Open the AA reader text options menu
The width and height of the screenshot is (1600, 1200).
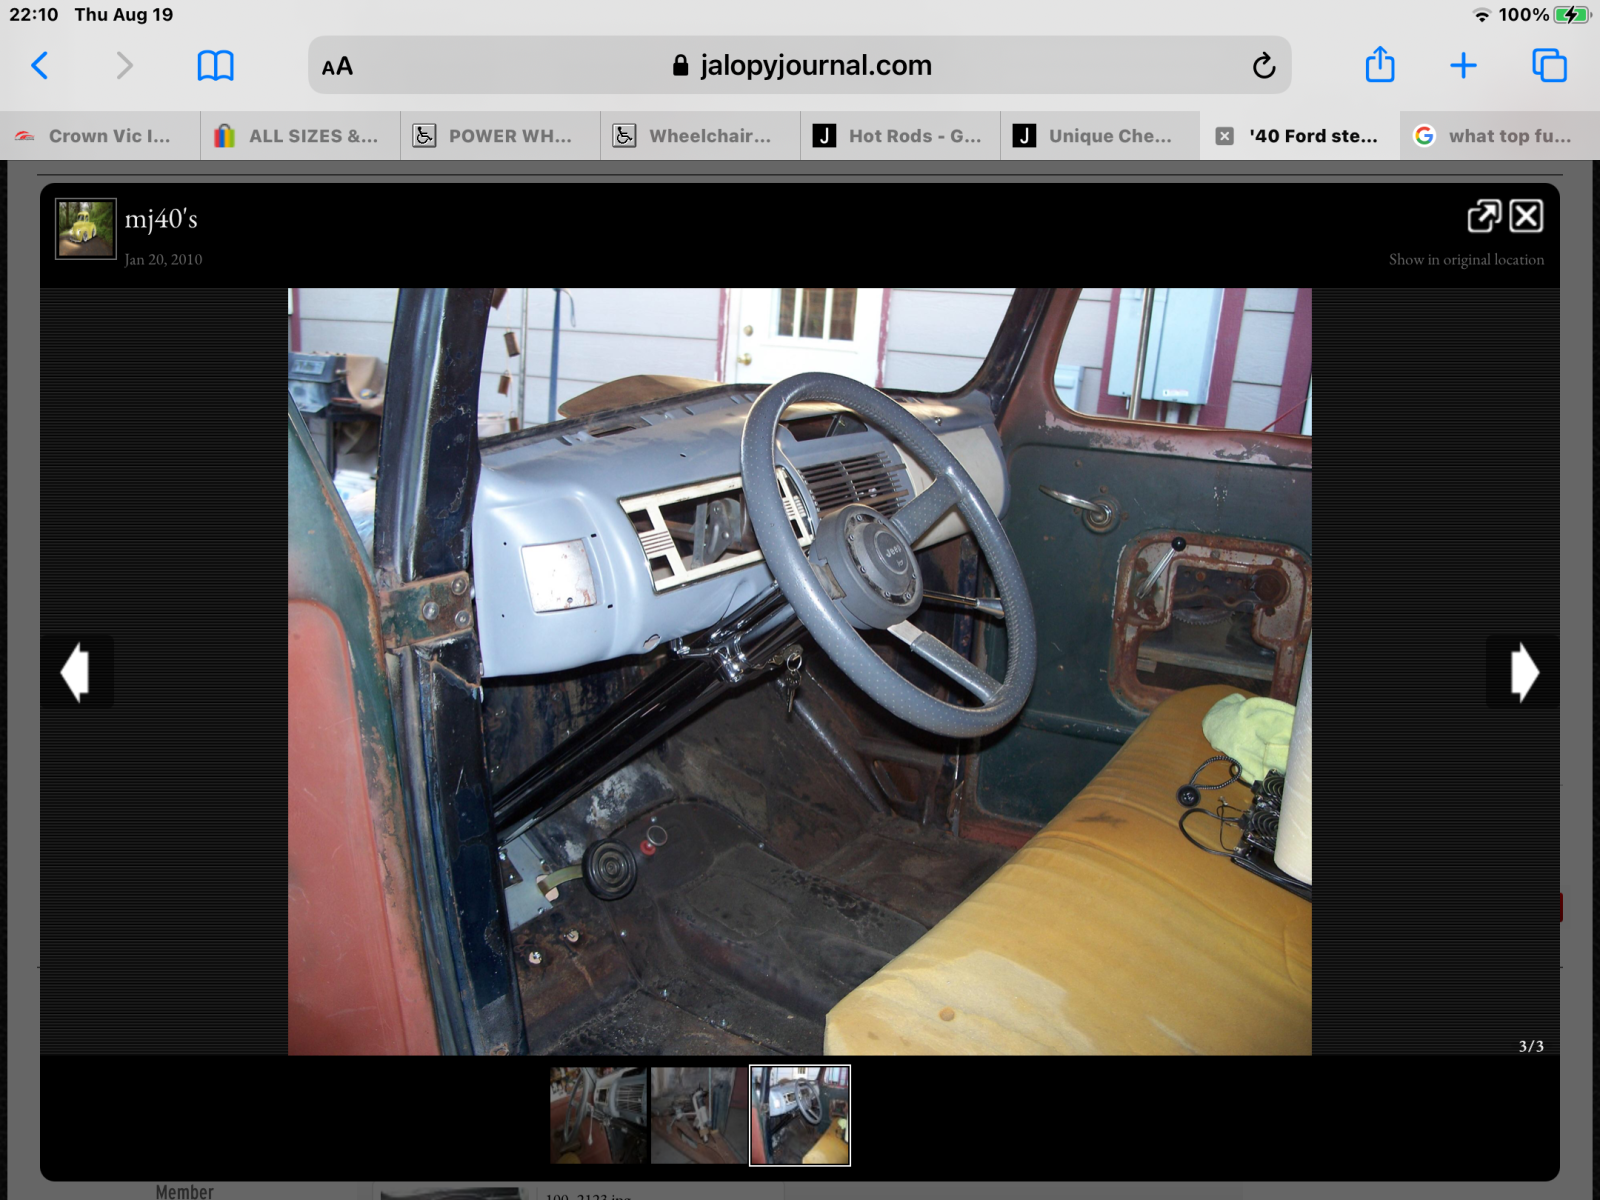[337, 67]
